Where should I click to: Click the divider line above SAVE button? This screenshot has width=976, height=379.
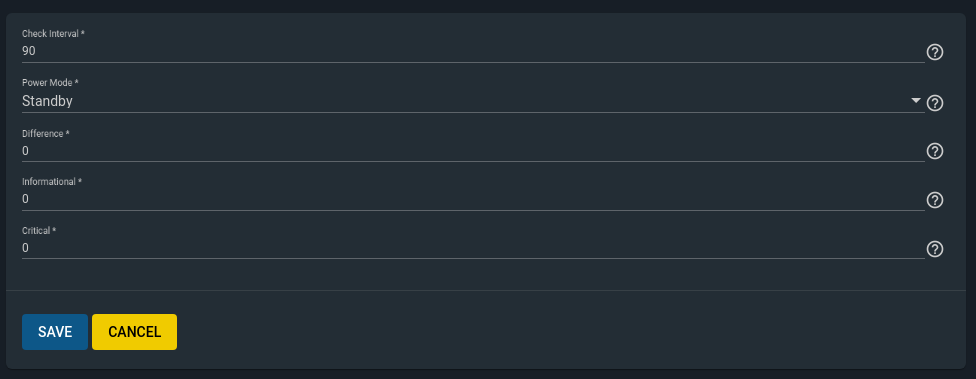click(486, 290)
